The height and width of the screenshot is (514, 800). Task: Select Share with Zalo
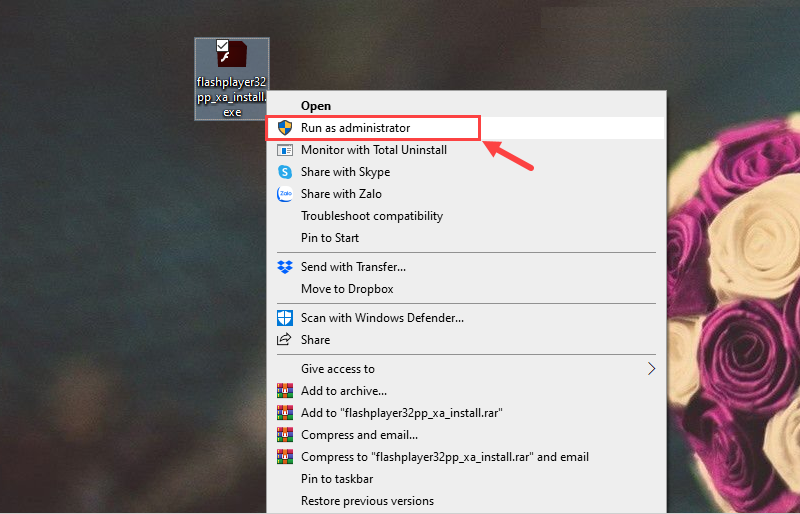point(466,194)
